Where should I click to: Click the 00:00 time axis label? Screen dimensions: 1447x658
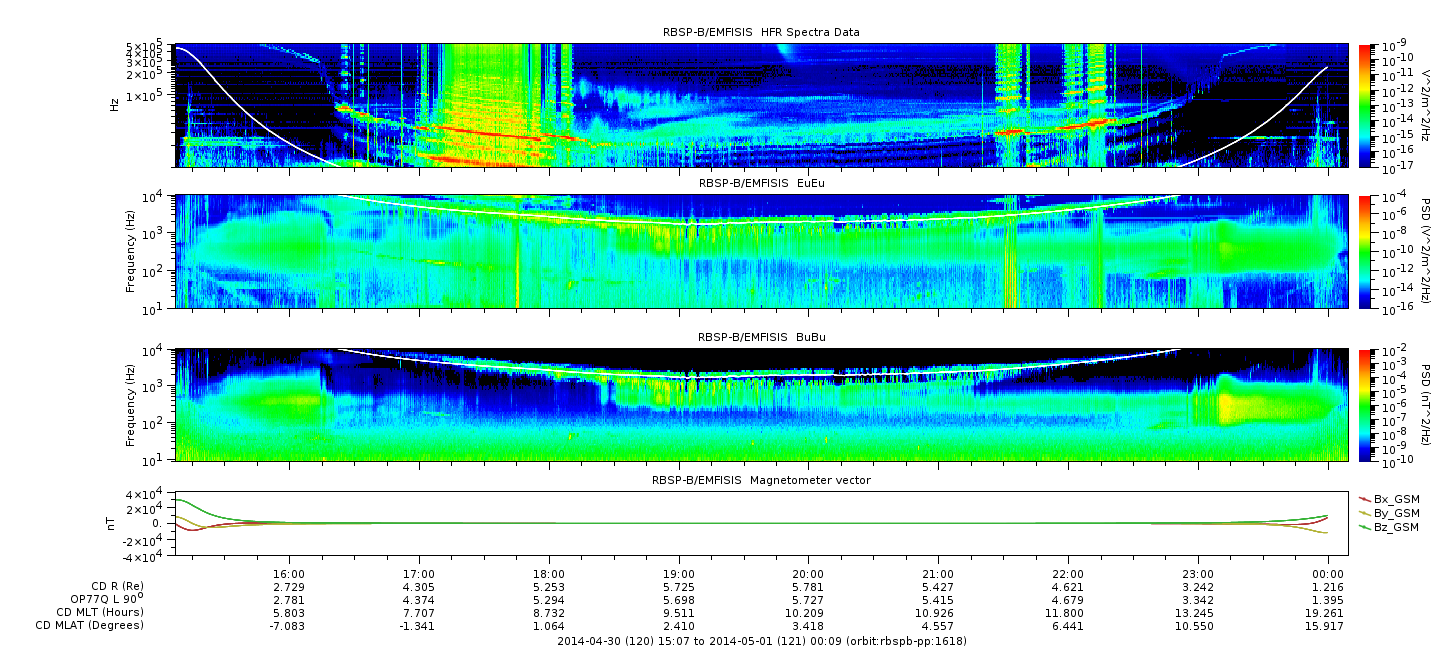(1328, 575)
